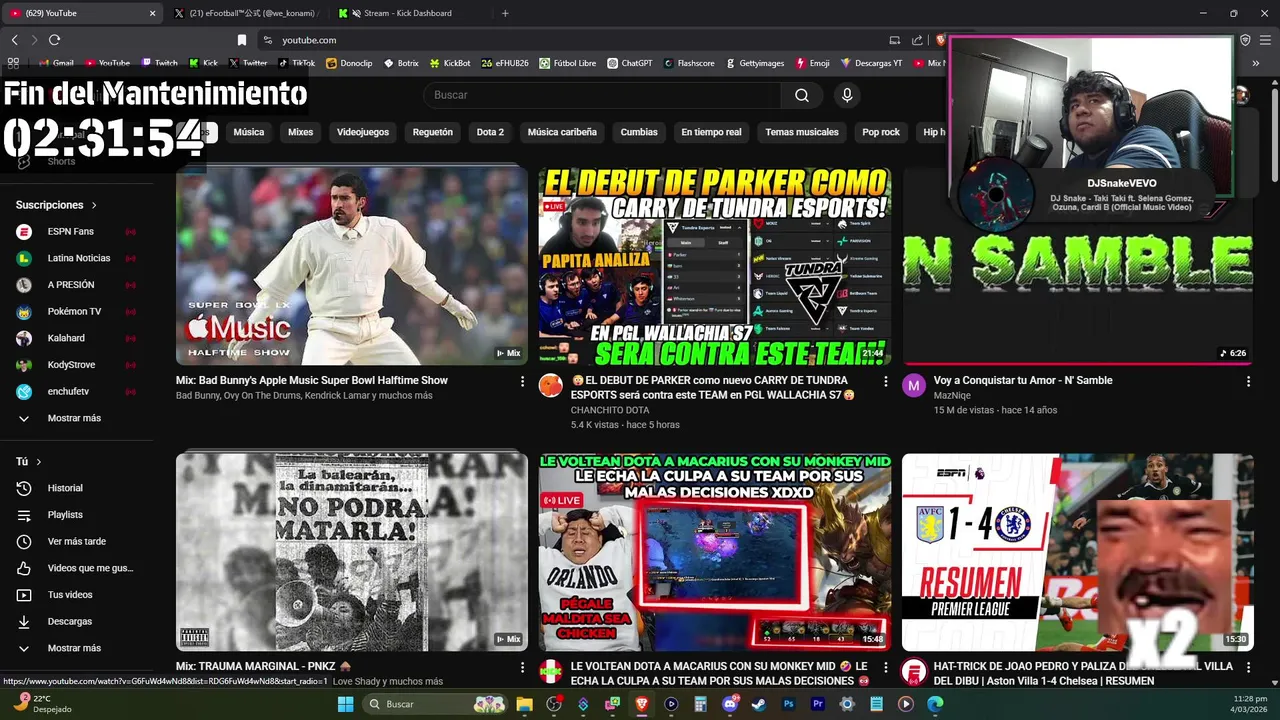The image size is (1280, 720).
Task: Open Discord from the taskbar
Action: click(x=730, y=704)
